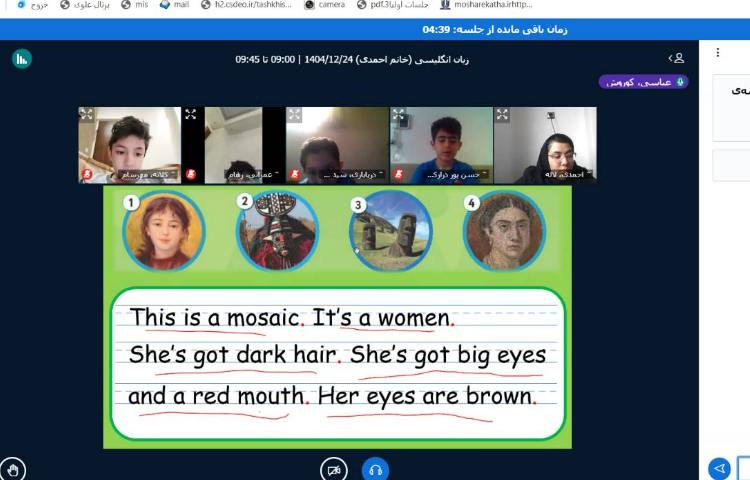Click picture 4, the mosaic woman
The width and height of the screenshot is (750, 480).
point(504,231)
